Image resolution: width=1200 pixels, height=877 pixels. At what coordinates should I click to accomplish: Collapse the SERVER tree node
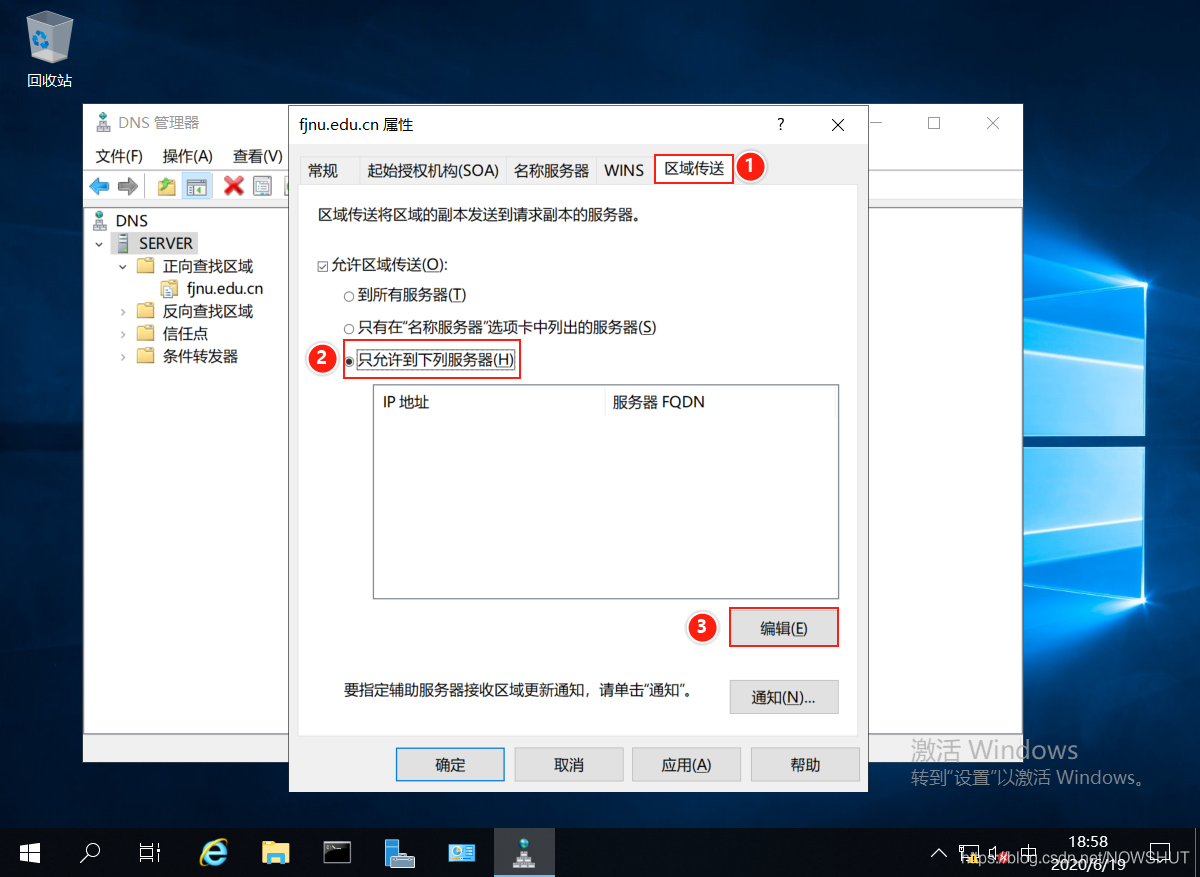tap(99, 244)
